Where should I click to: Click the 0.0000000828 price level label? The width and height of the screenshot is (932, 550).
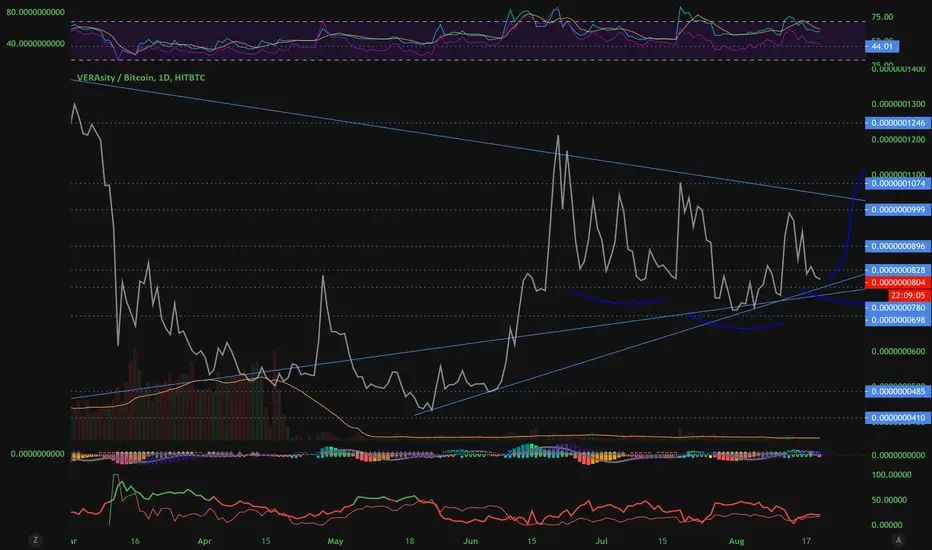point(898,270)
